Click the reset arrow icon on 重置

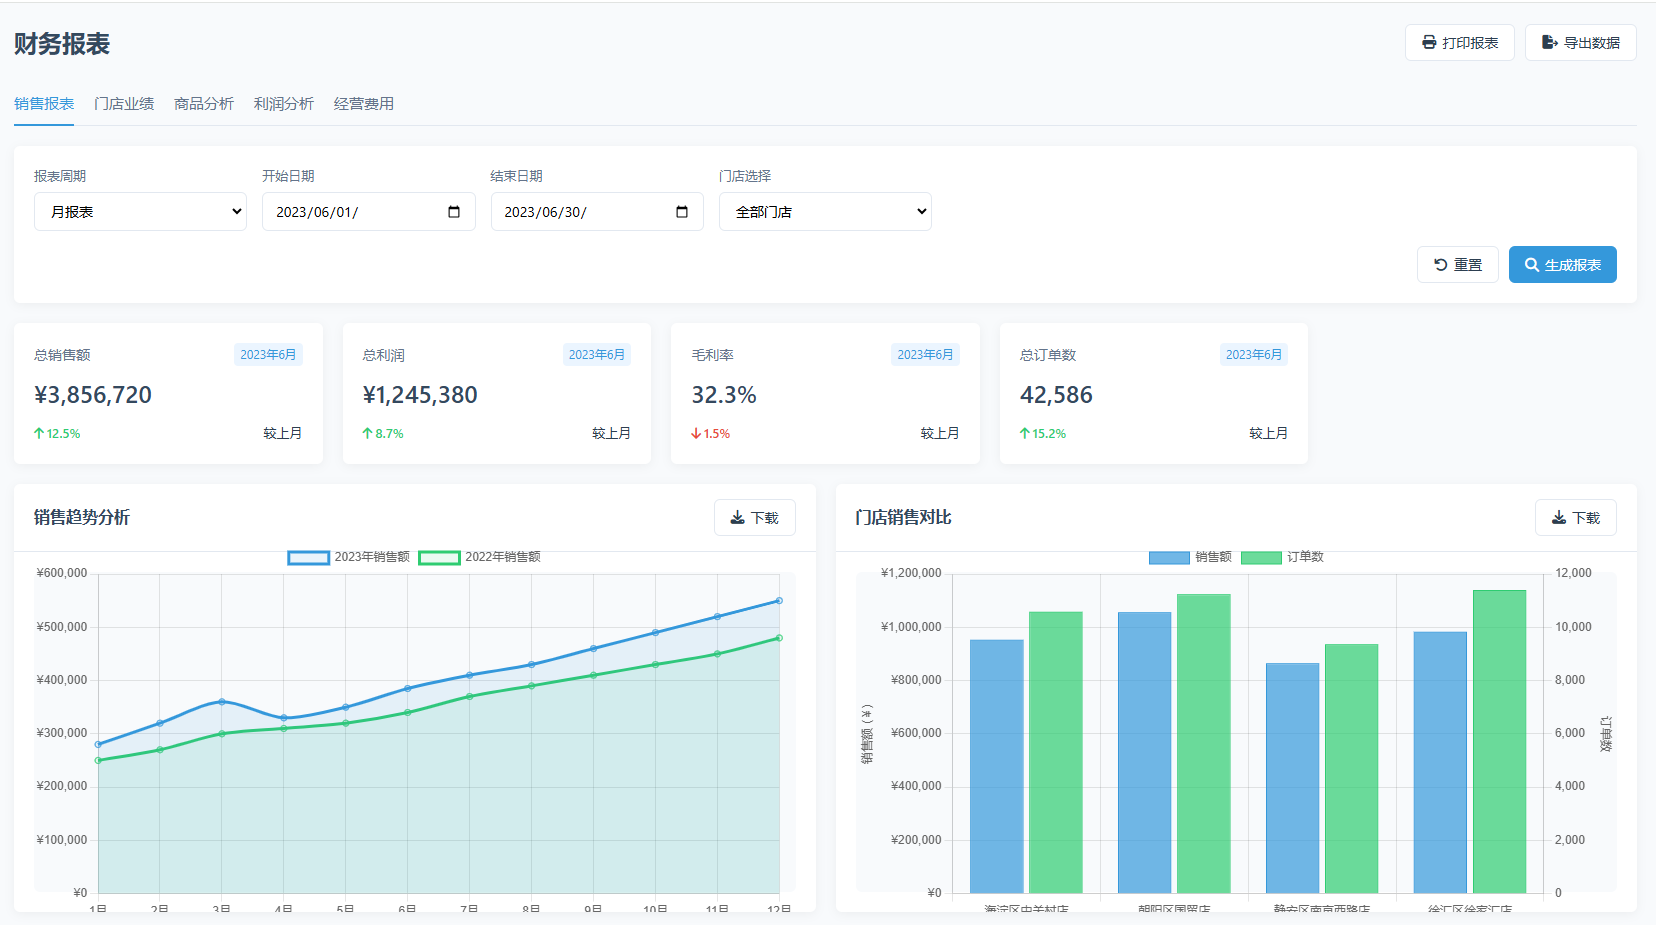pos(1440,265)
